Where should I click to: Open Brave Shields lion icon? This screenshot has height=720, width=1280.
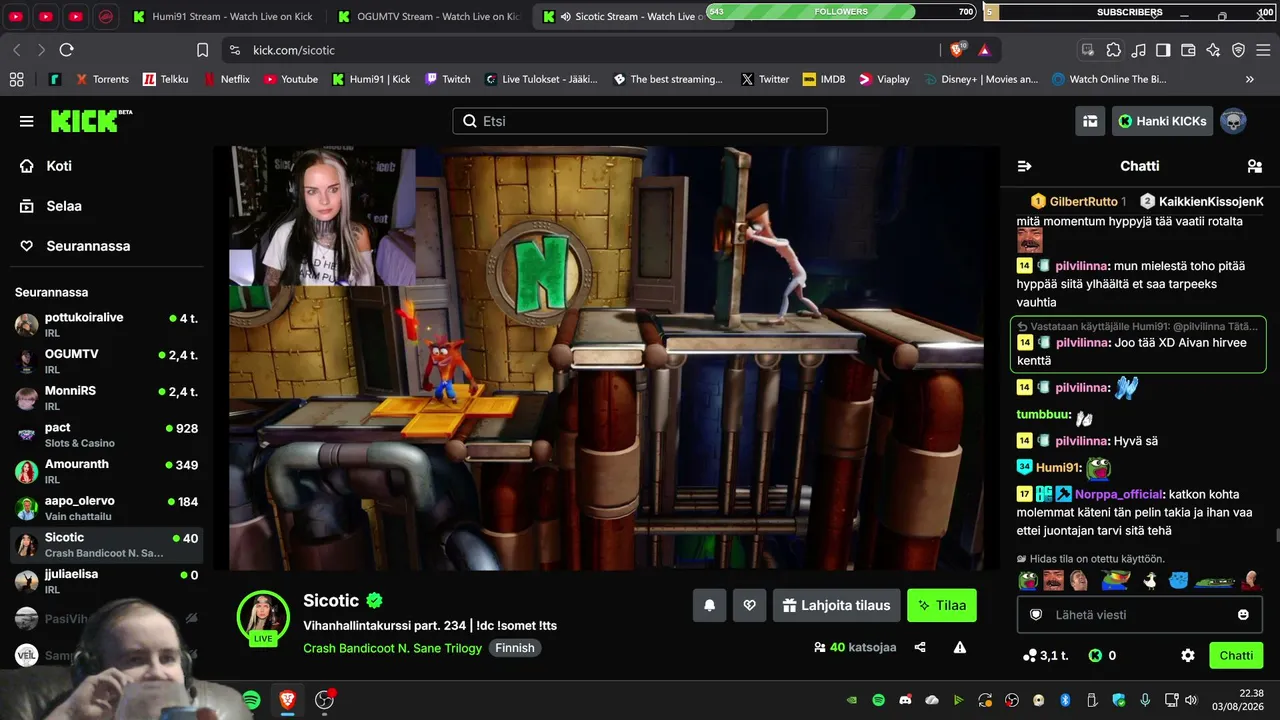(x=958, y=50)
